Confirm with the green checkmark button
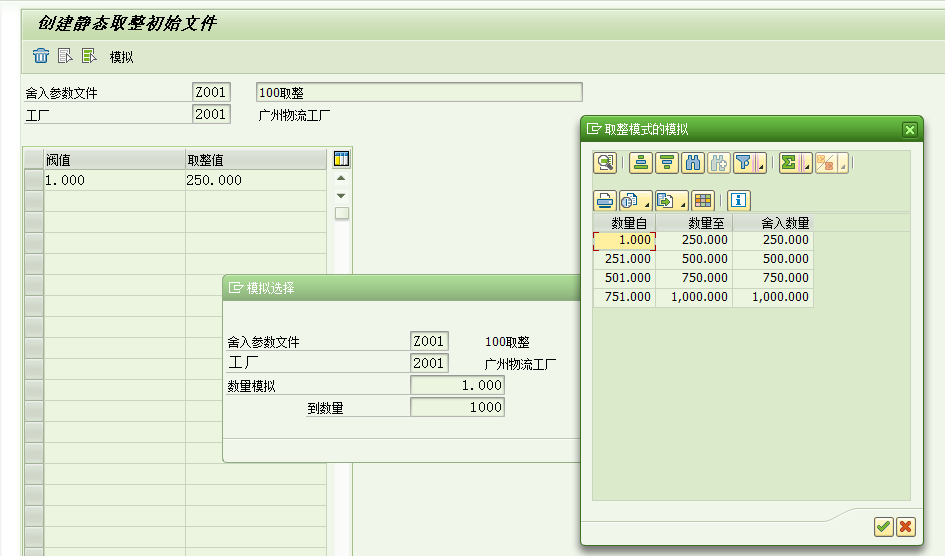The width and height of the screenshot is (945, 556). [883, 527]
